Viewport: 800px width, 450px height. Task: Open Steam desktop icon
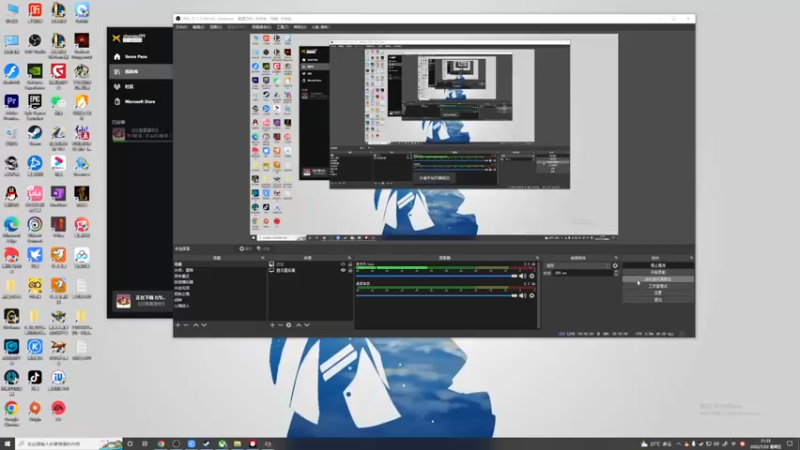(35, 136)
